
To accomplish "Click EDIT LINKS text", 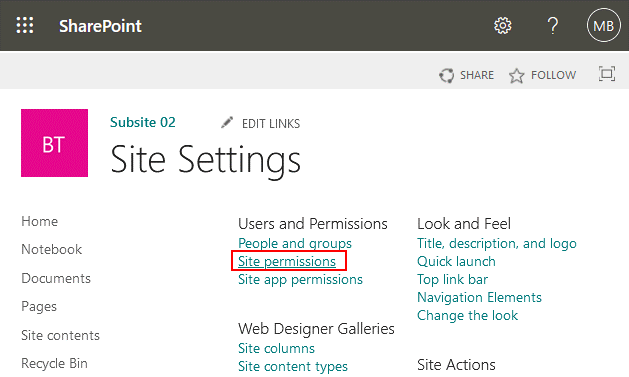I will pyautogui.click(x=271, y=124).
